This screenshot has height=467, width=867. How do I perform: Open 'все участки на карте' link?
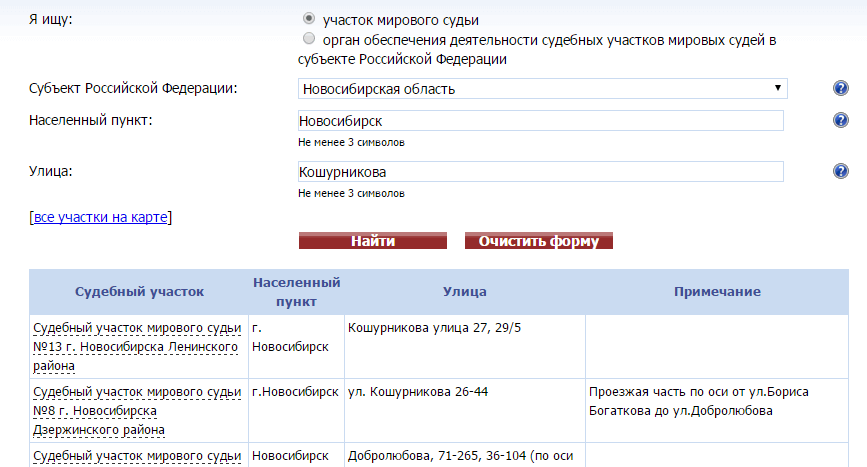click(x=101, y=216)
